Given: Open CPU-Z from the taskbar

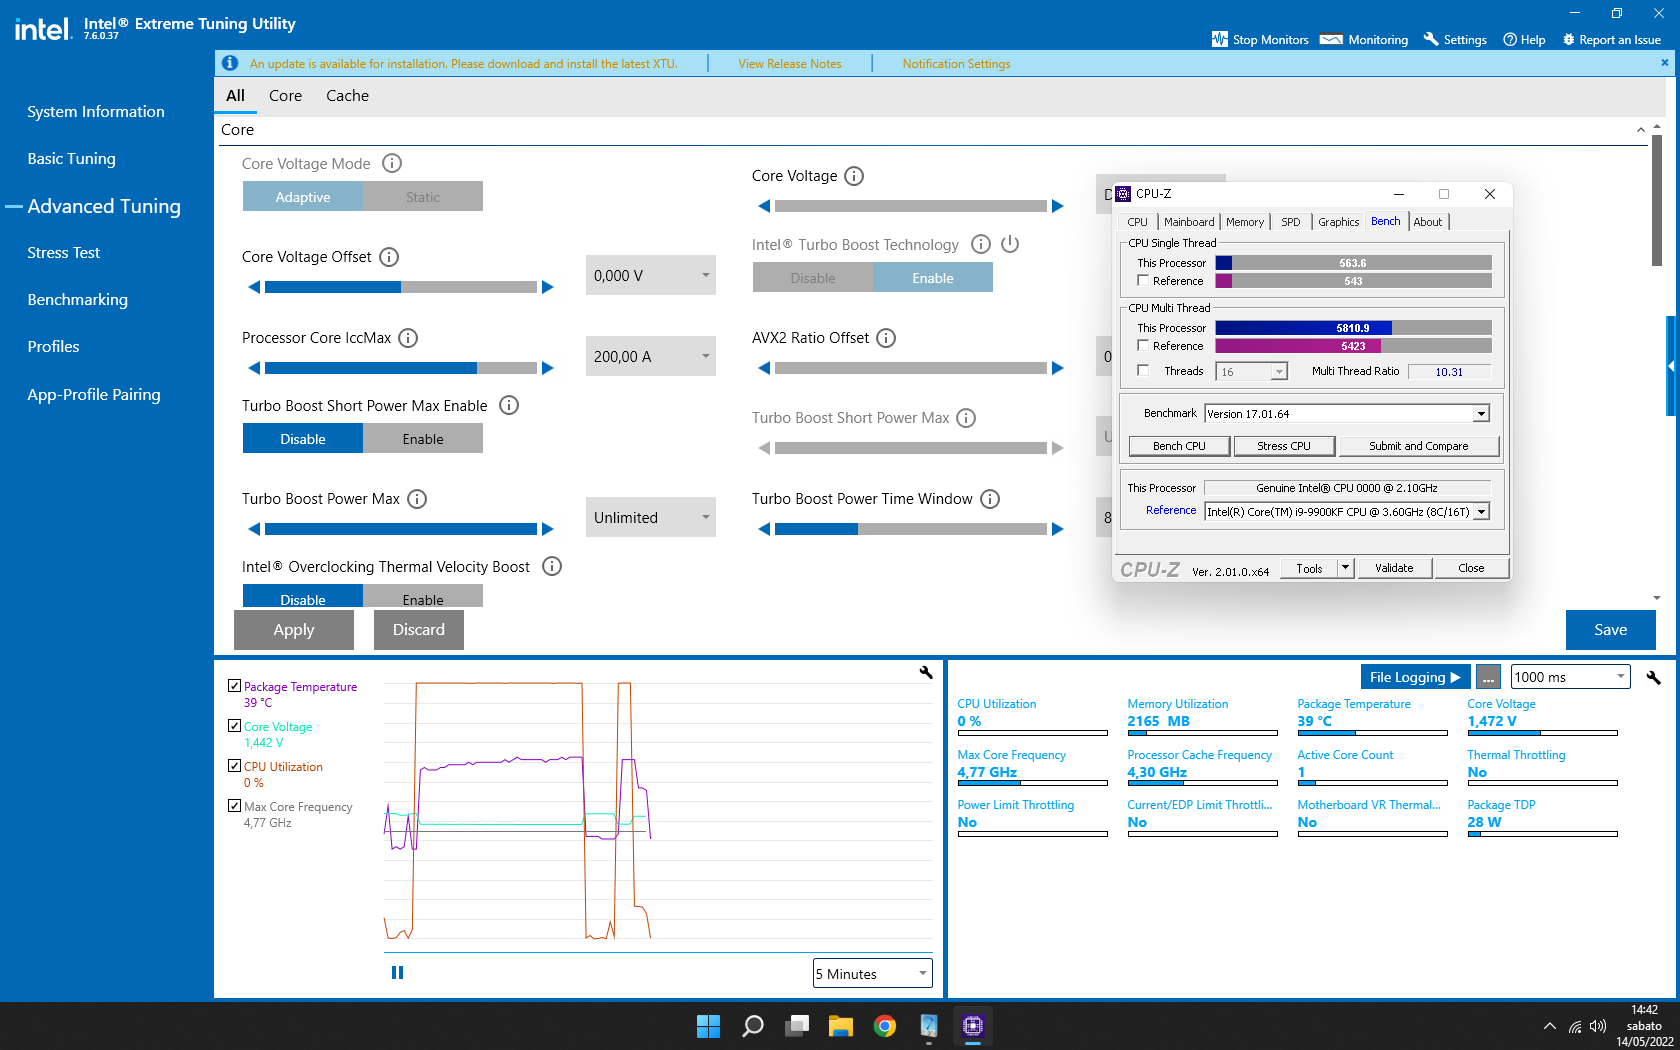Looking at the screenshot, I should [973, 1026].
